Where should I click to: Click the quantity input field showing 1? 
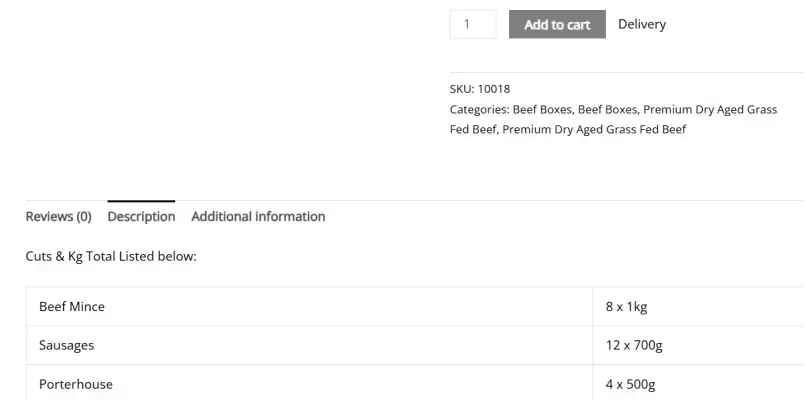tap(473, 24)
